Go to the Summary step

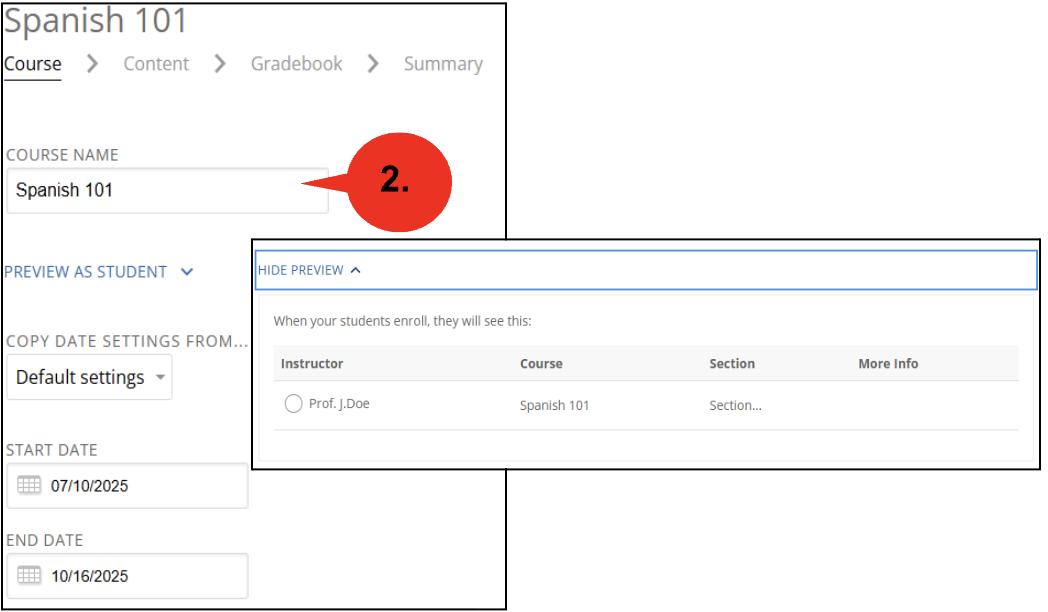pyautogui.click(x=443, y=64)
